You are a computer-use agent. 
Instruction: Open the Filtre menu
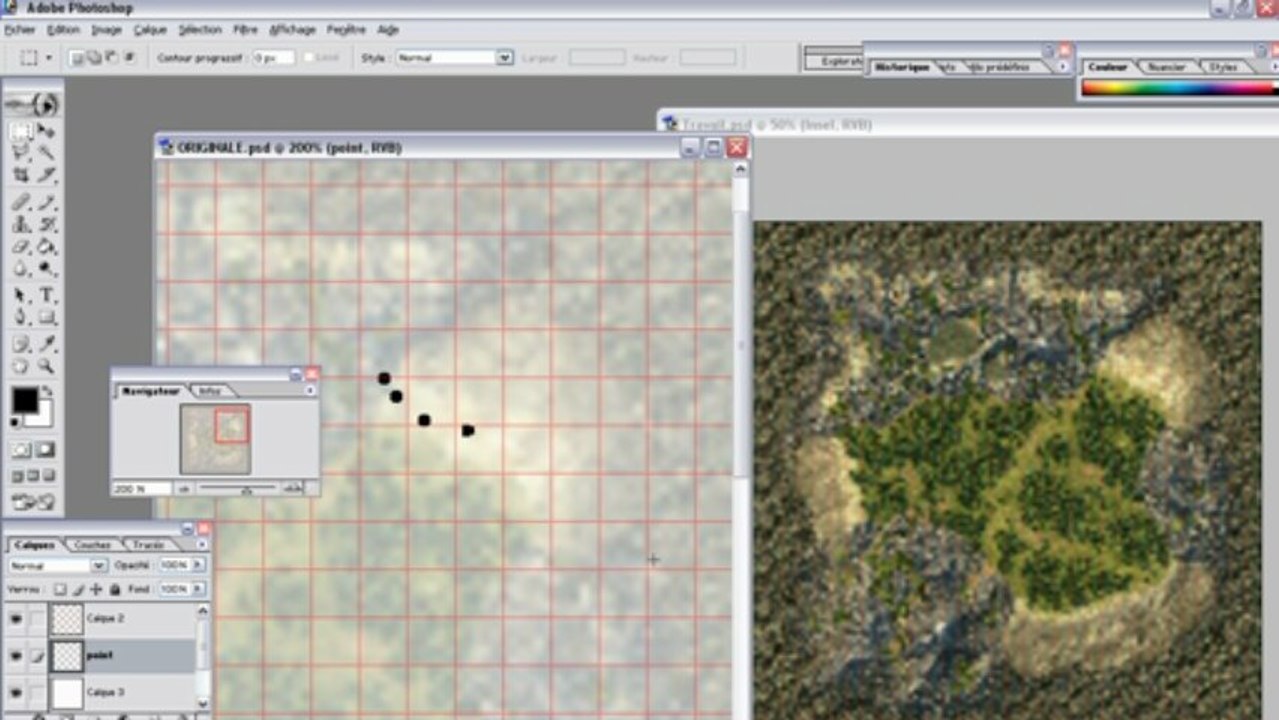[245, 30]
